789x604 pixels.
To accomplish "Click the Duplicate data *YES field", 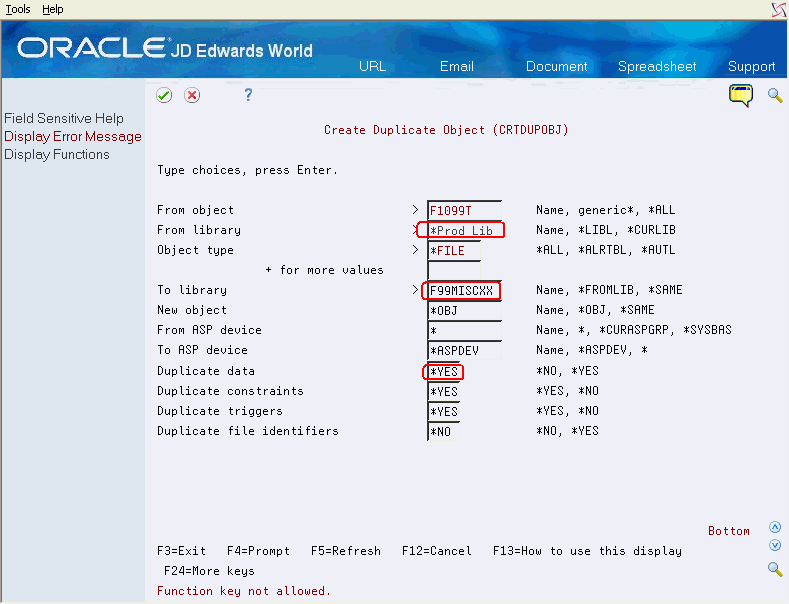I will coord(443,371).
